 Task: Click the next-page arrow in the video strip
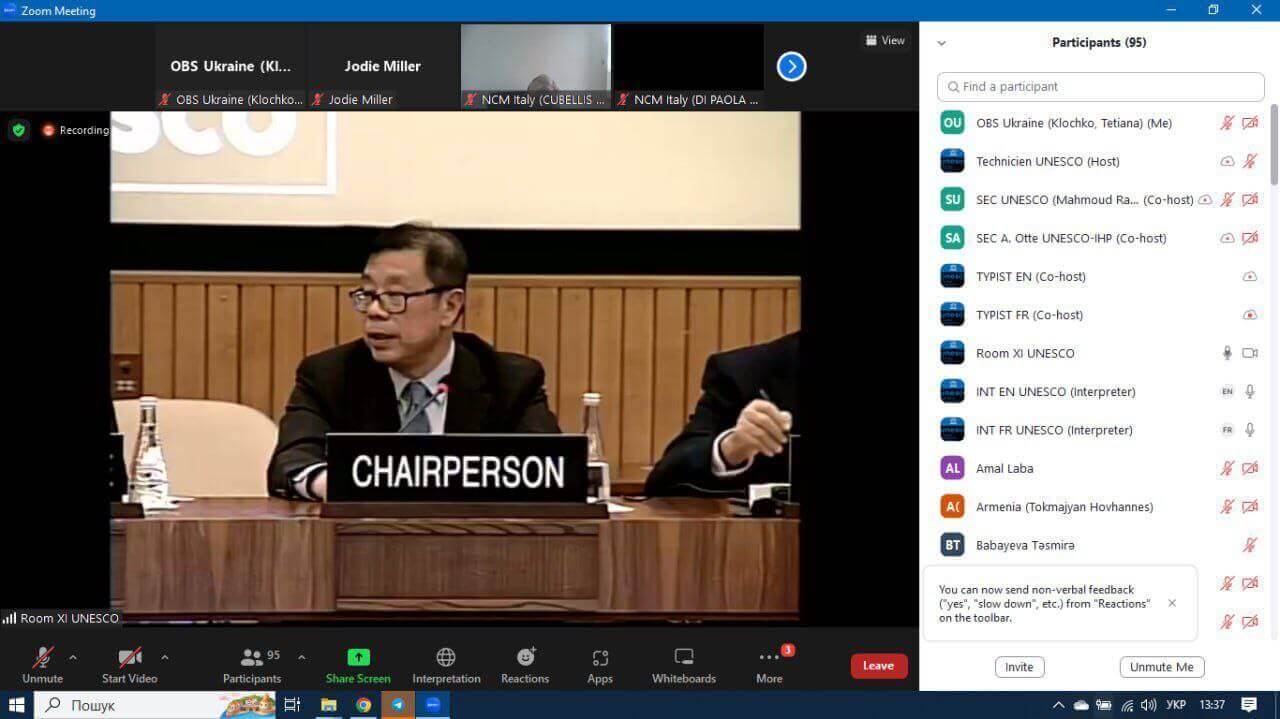click(x=791, y=67)
